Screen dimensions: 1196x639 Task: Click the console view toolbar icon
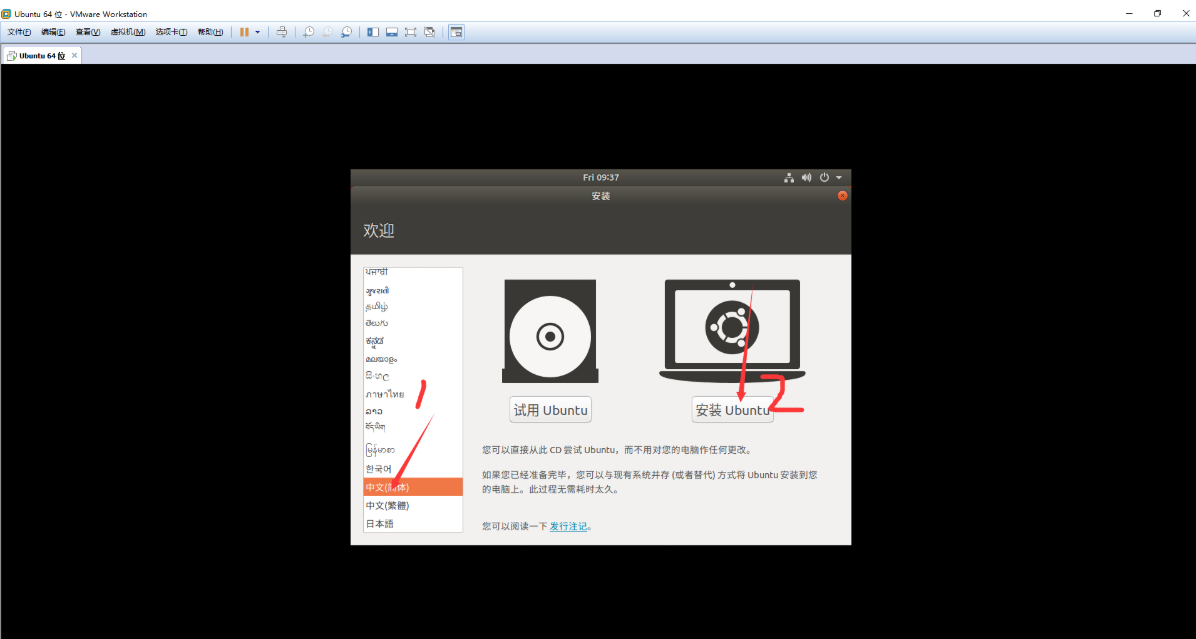456,32
